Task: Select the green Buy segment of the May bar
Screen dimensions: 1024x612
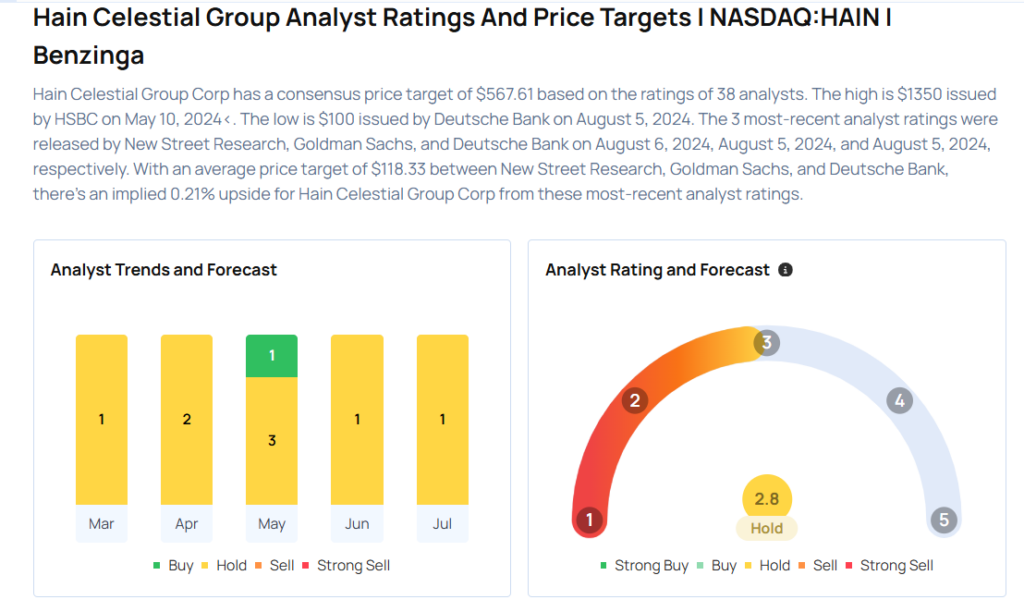Action: coord(272,356)
